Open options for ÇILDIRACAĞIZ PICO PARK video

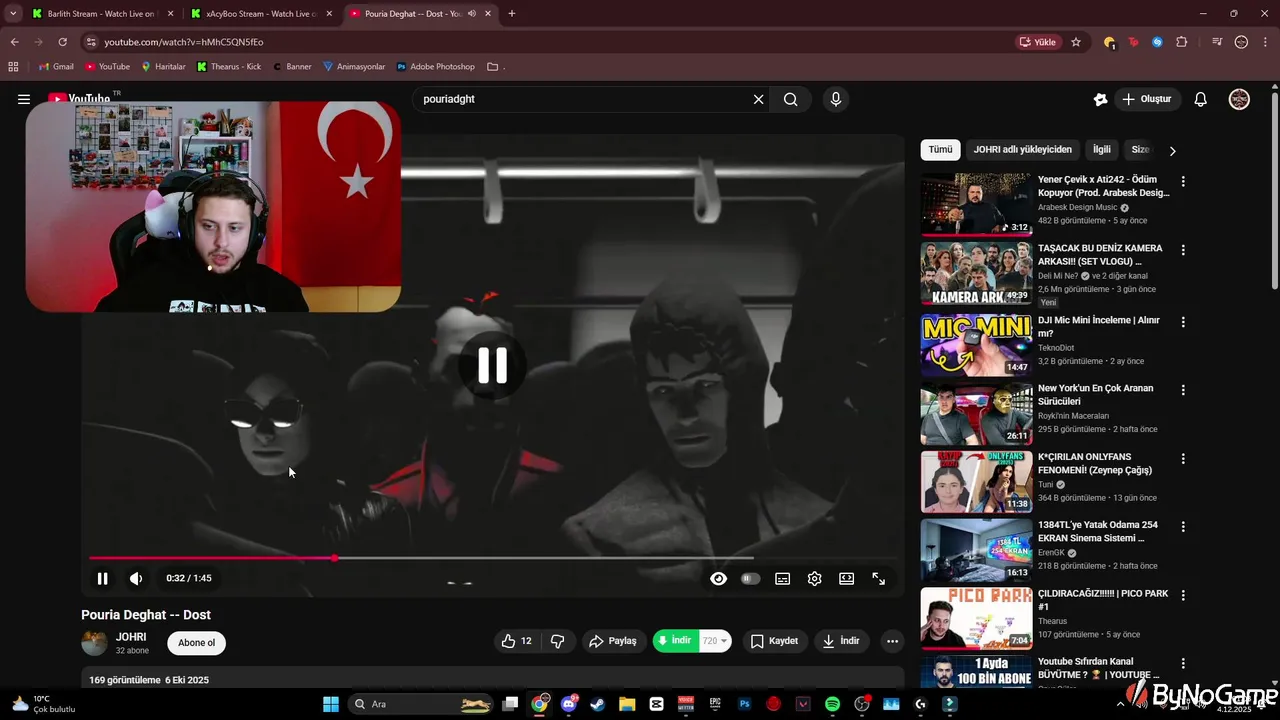click(x=1183, y=595)
